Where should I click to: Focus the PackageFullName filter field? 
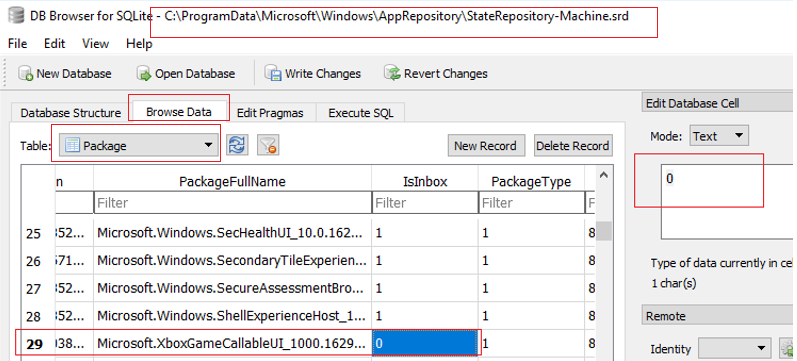point(232,203)
